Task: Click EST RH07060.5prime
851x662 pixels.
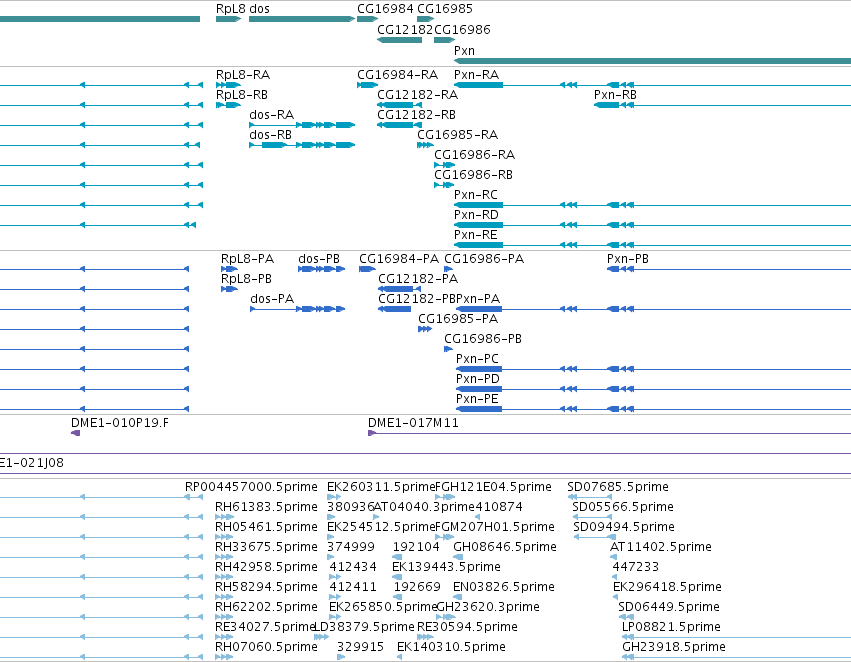Action: [x=266, y=647]
